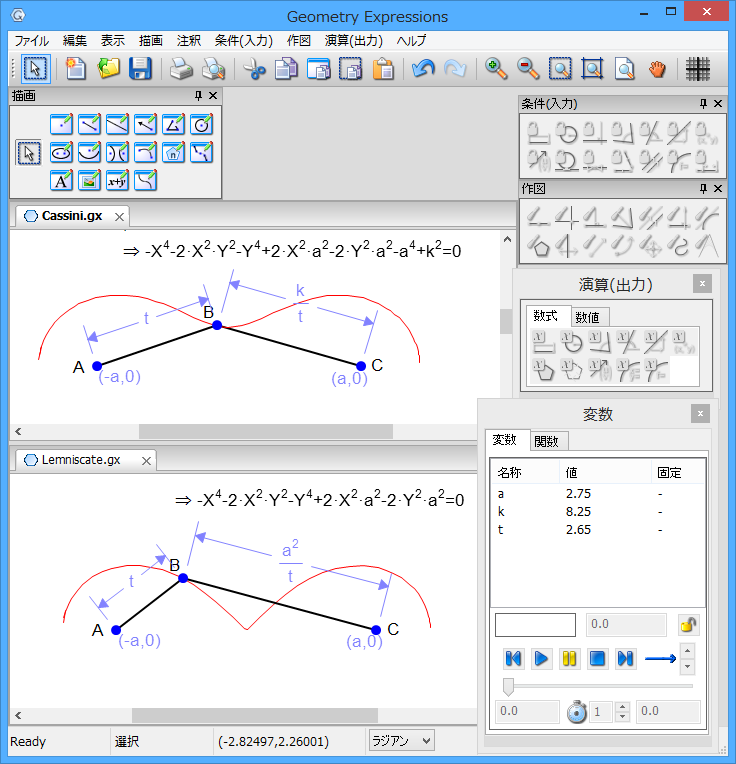The height and width of the screenshot is (764, 736).
Task: Choose the Draw Text tool (A icon)
Action: pyautogui.click(x=61, y=180)
